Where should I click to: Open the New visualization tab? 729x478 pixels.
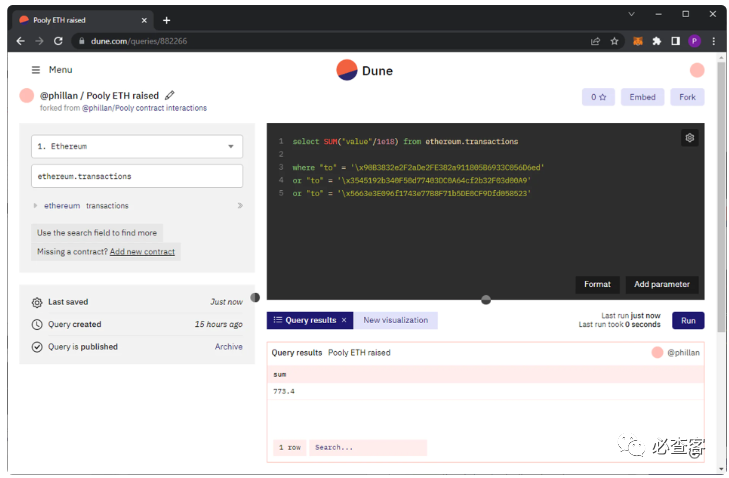tap(396, 320)
